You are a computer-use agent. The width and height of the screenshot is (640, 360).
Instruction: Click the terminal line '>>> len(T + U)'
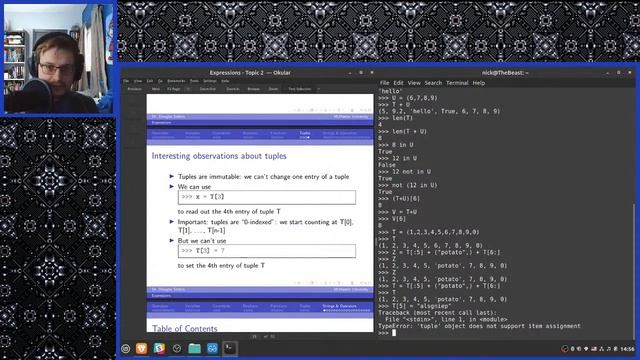click(402, 131)
